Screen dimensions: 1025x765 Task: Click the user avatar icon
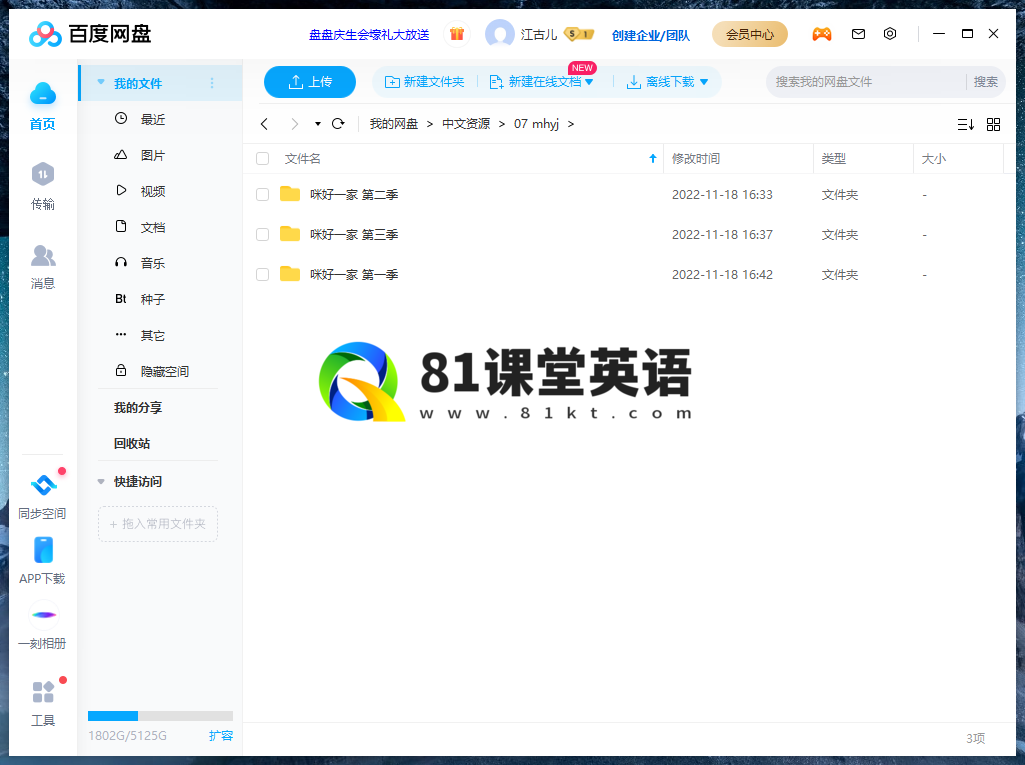point(499,34)
